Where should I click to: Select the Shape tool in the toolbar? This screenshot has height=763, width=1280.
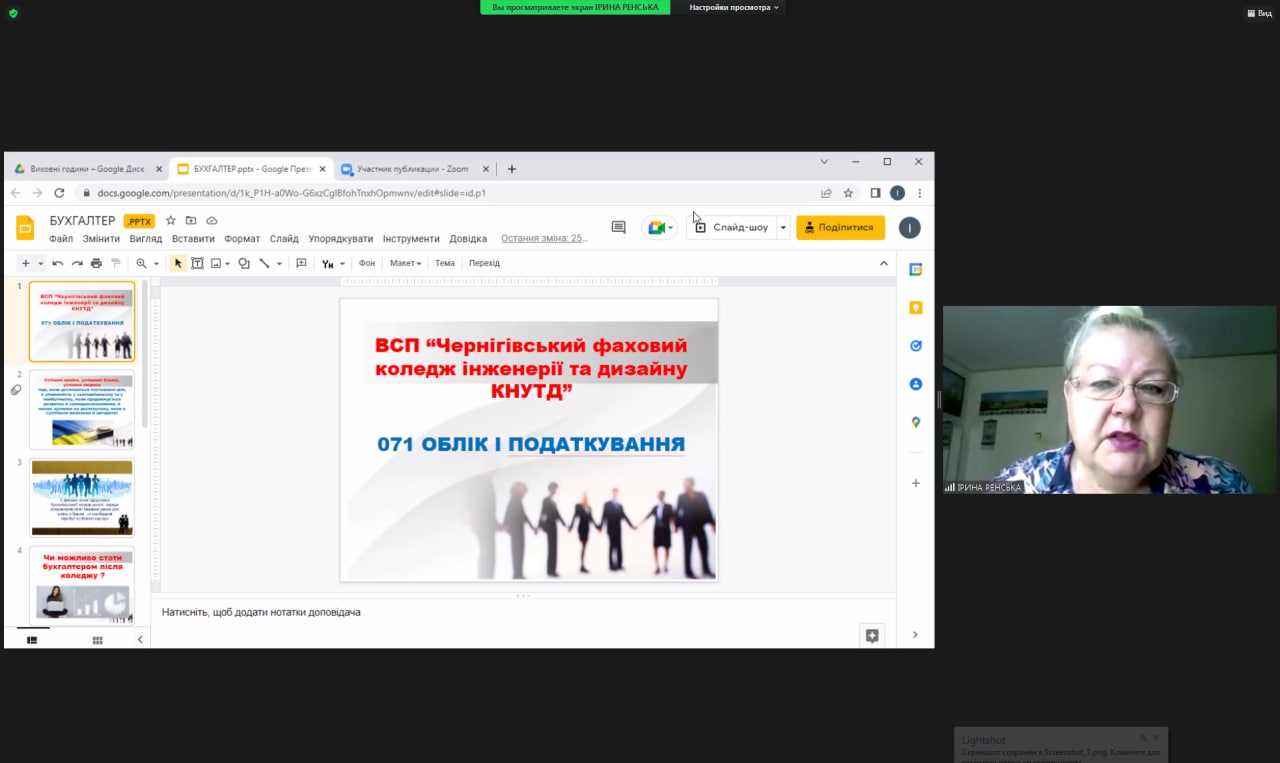244,264
